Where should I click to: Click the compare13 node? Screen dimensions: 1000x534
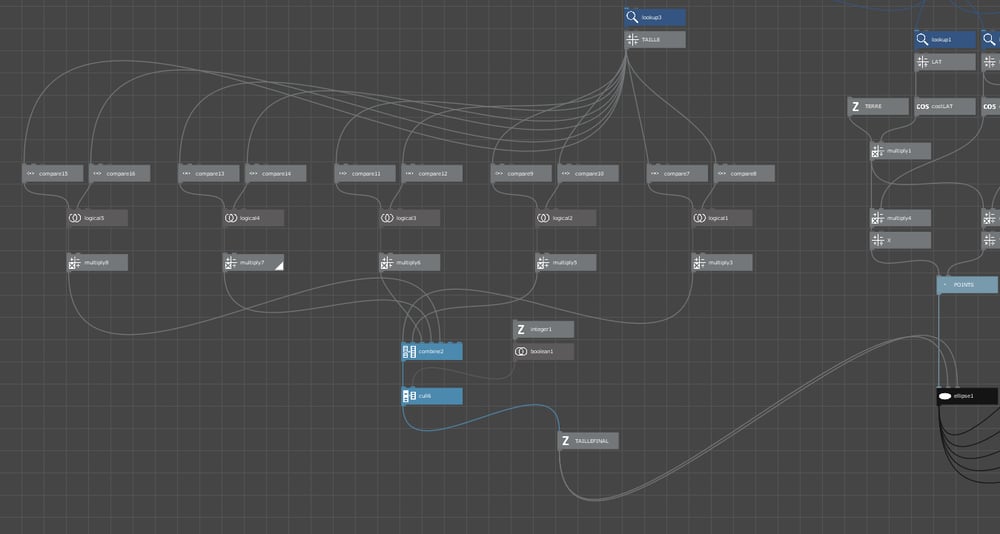click(x=209, y=174)
